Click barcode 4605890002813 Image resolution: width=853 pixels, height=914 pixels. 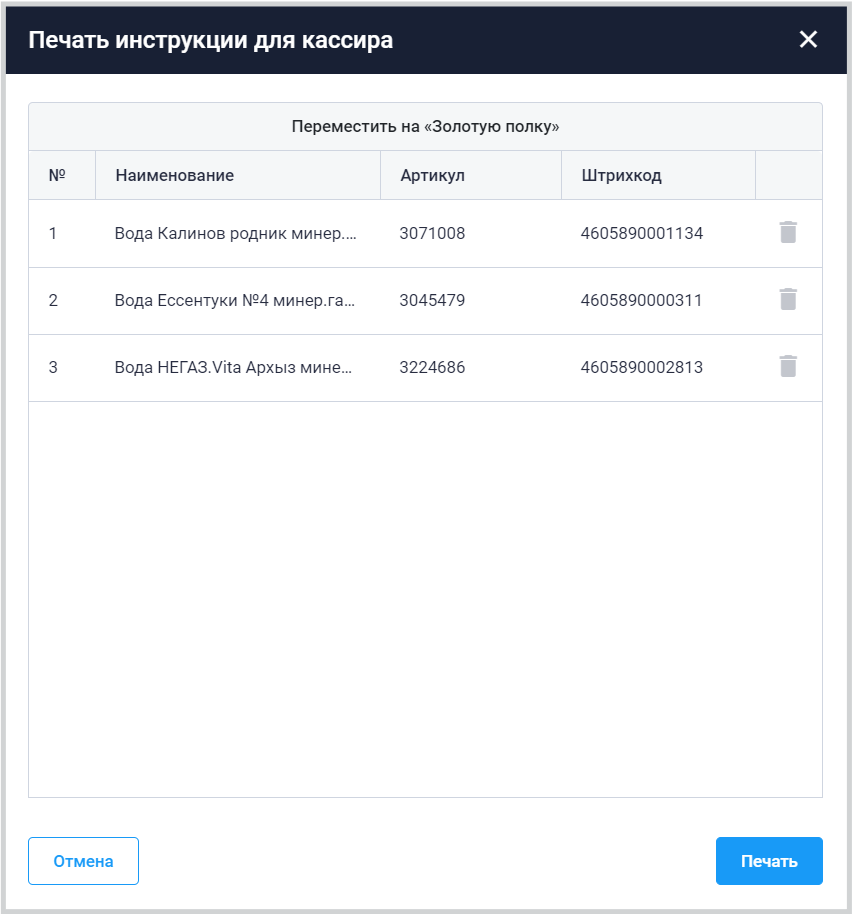641,368
